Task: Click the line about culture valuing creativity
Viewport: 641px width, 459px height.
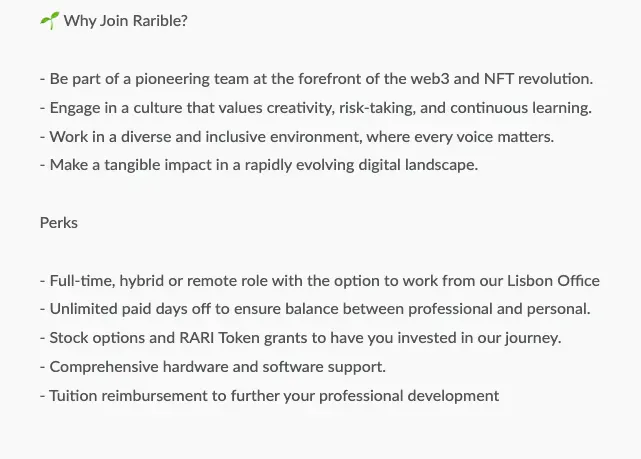Action: [x=316, y=108]
